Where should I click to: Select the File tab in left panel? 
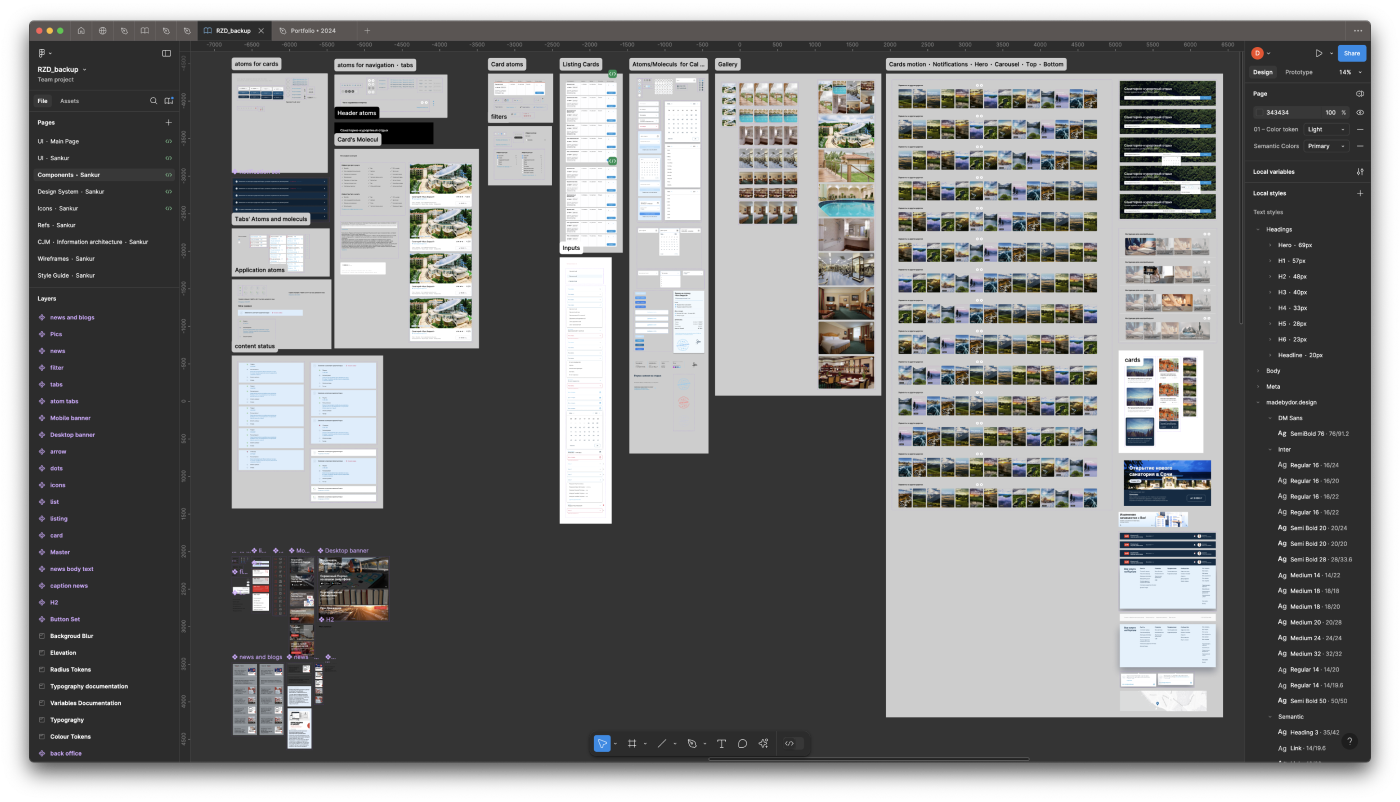pyautogui.click(x=43, y=101)
